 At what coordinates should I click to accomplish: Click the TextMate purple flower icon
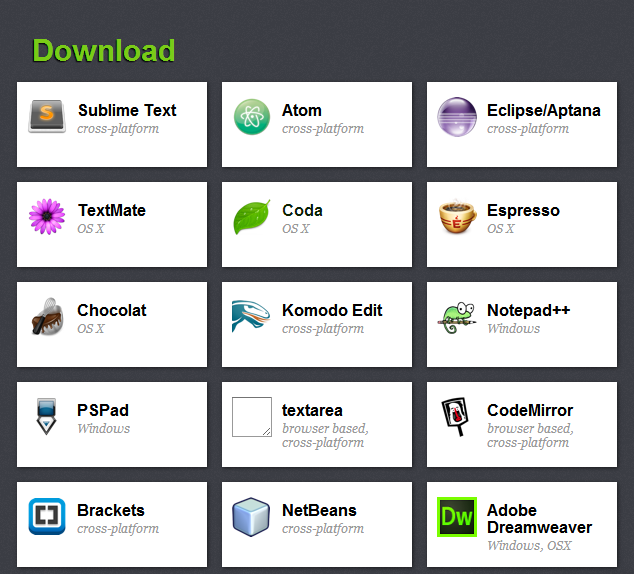click(x=47, y=217)
